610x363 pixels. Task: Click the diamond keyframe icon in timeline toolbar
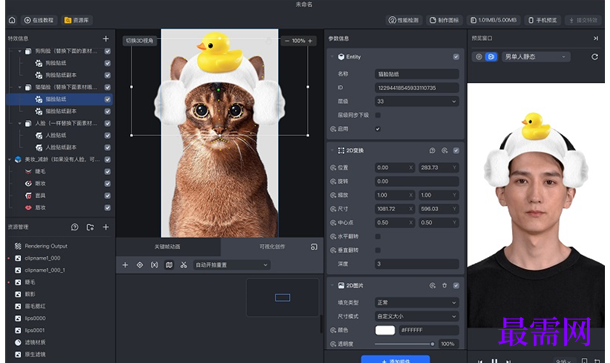coord(140,265)
